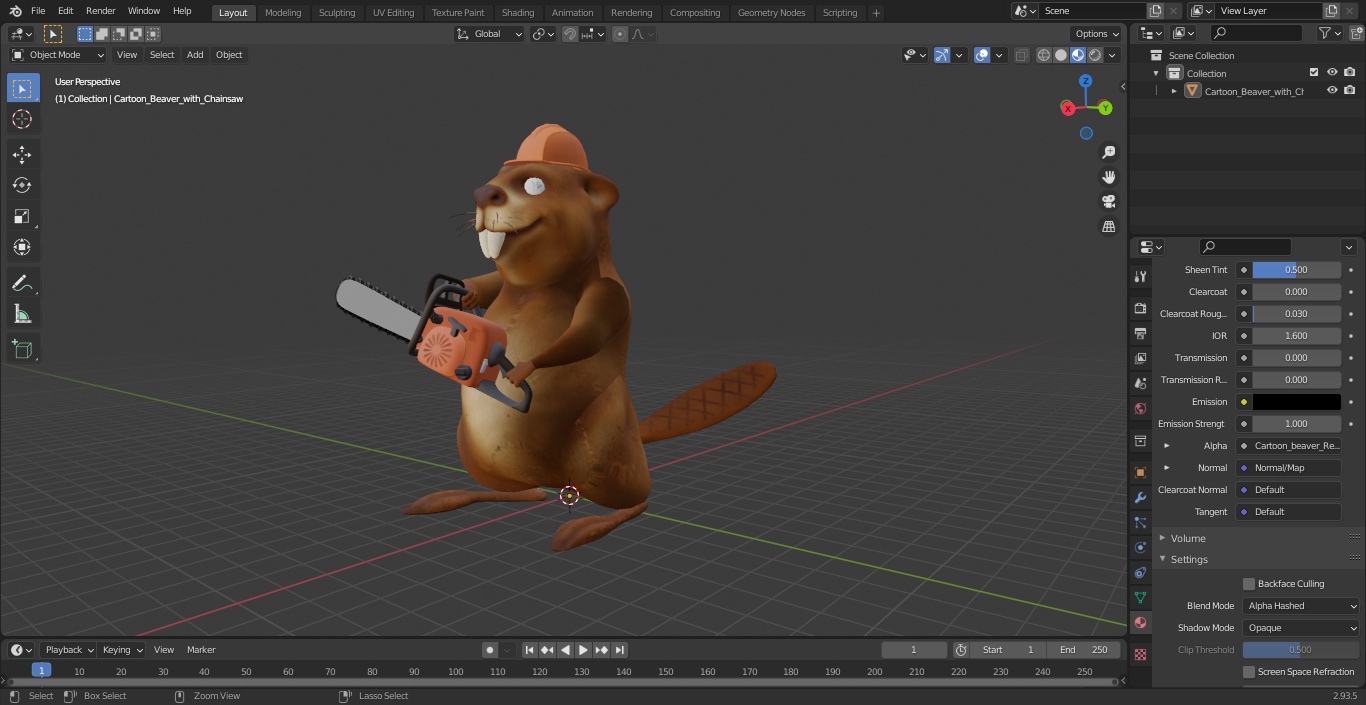
Task: Select the Cursor tool in the toolbar
Action: [22, 119]
